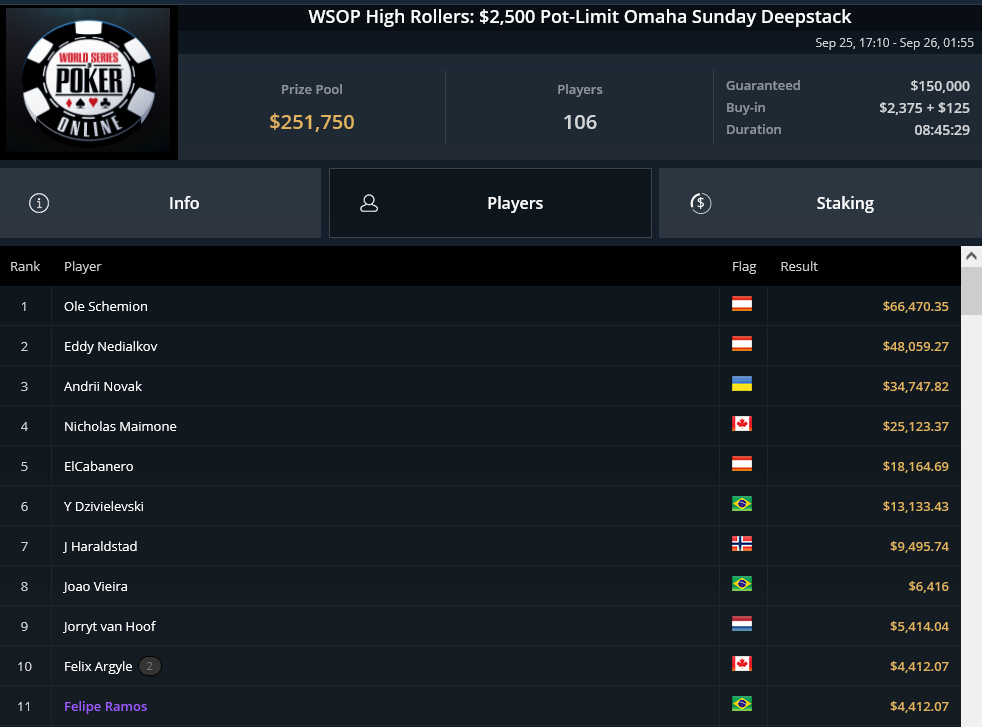
Task: Select player Felix Argyle
Action: pos(98,666)
